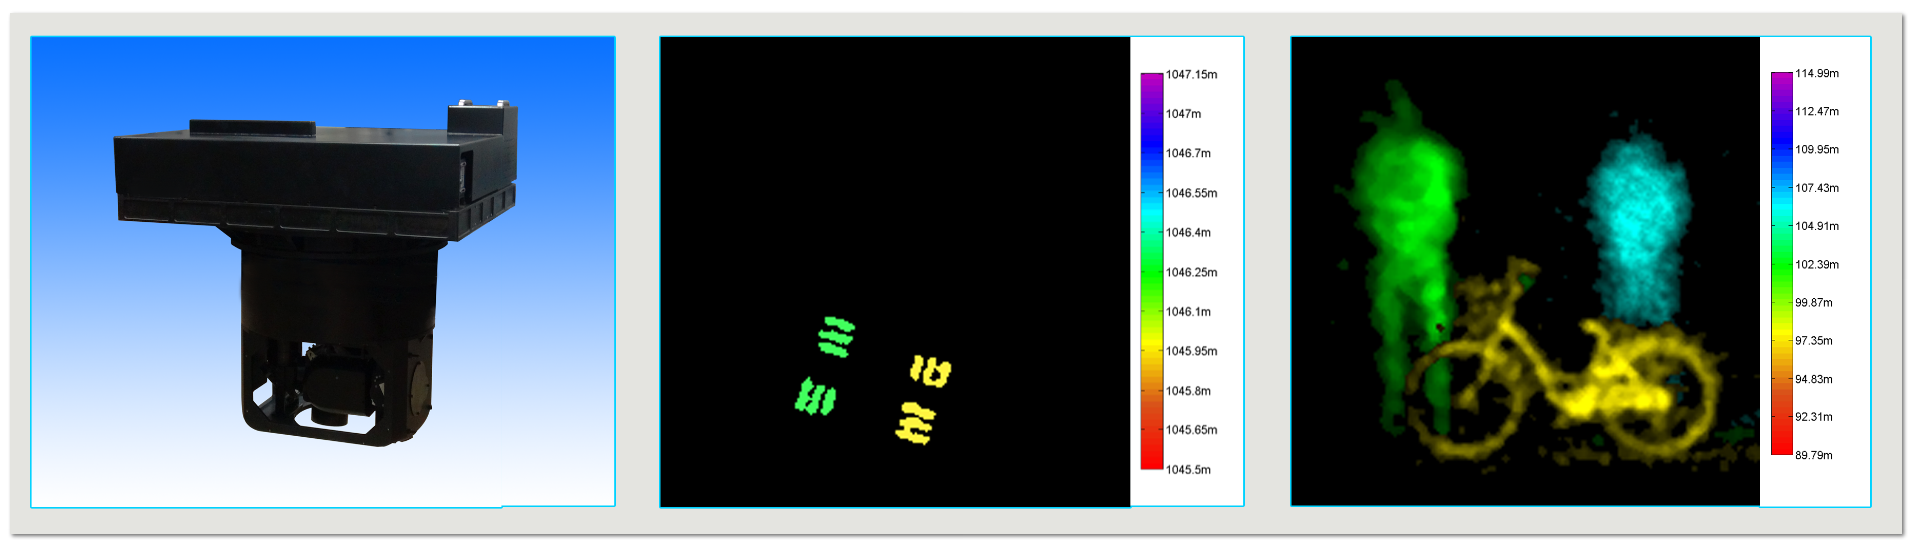The height and width of the screenshot is (544, 1908).
Task: Click the 1046.55m scale label
Action: 1191,193
